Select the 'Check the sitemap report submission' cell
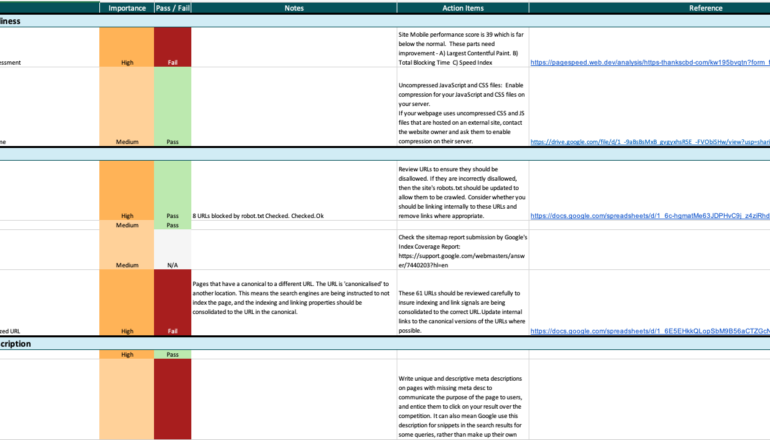Viewport: 770px width, 440px height. (463, 250)
